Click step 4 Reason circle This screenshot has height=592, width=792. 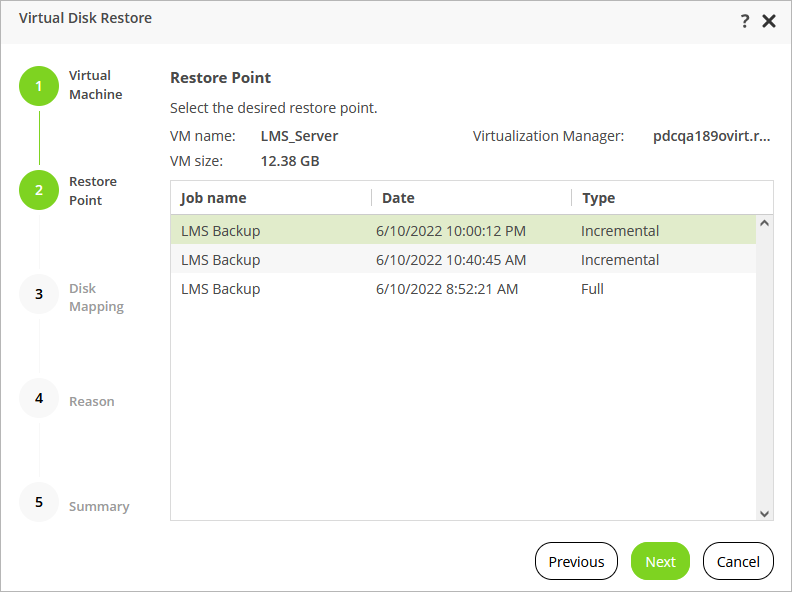point(39,398)
